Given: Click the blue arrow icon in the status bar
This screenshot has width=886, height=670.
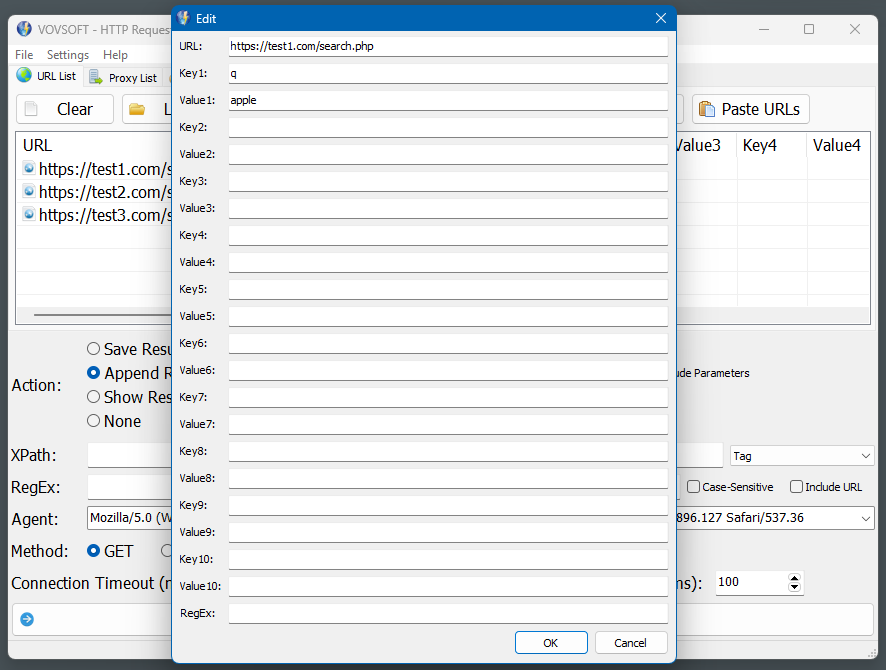Looking at the screenshot, I should (x=27, y=619).
